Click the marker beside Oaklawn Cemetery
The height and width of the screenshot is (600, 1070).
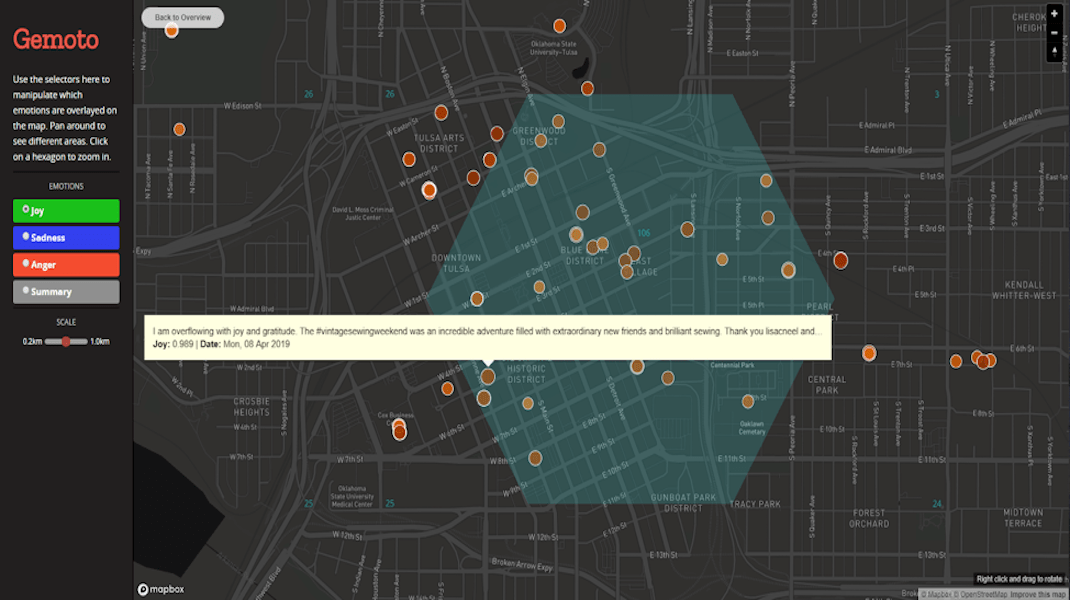(x=748, y=401)
